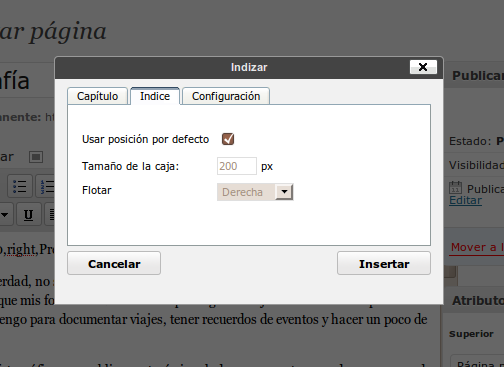Toggle underline formatting in the editor toolbar
This screenshot has height=367, width=504.
coord(29,215)
